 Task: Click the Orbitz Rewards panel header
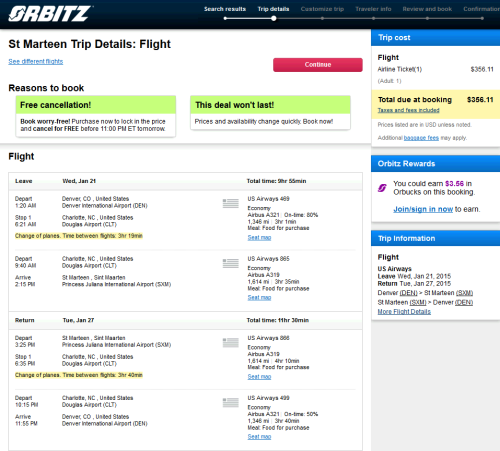coord(435,164)
